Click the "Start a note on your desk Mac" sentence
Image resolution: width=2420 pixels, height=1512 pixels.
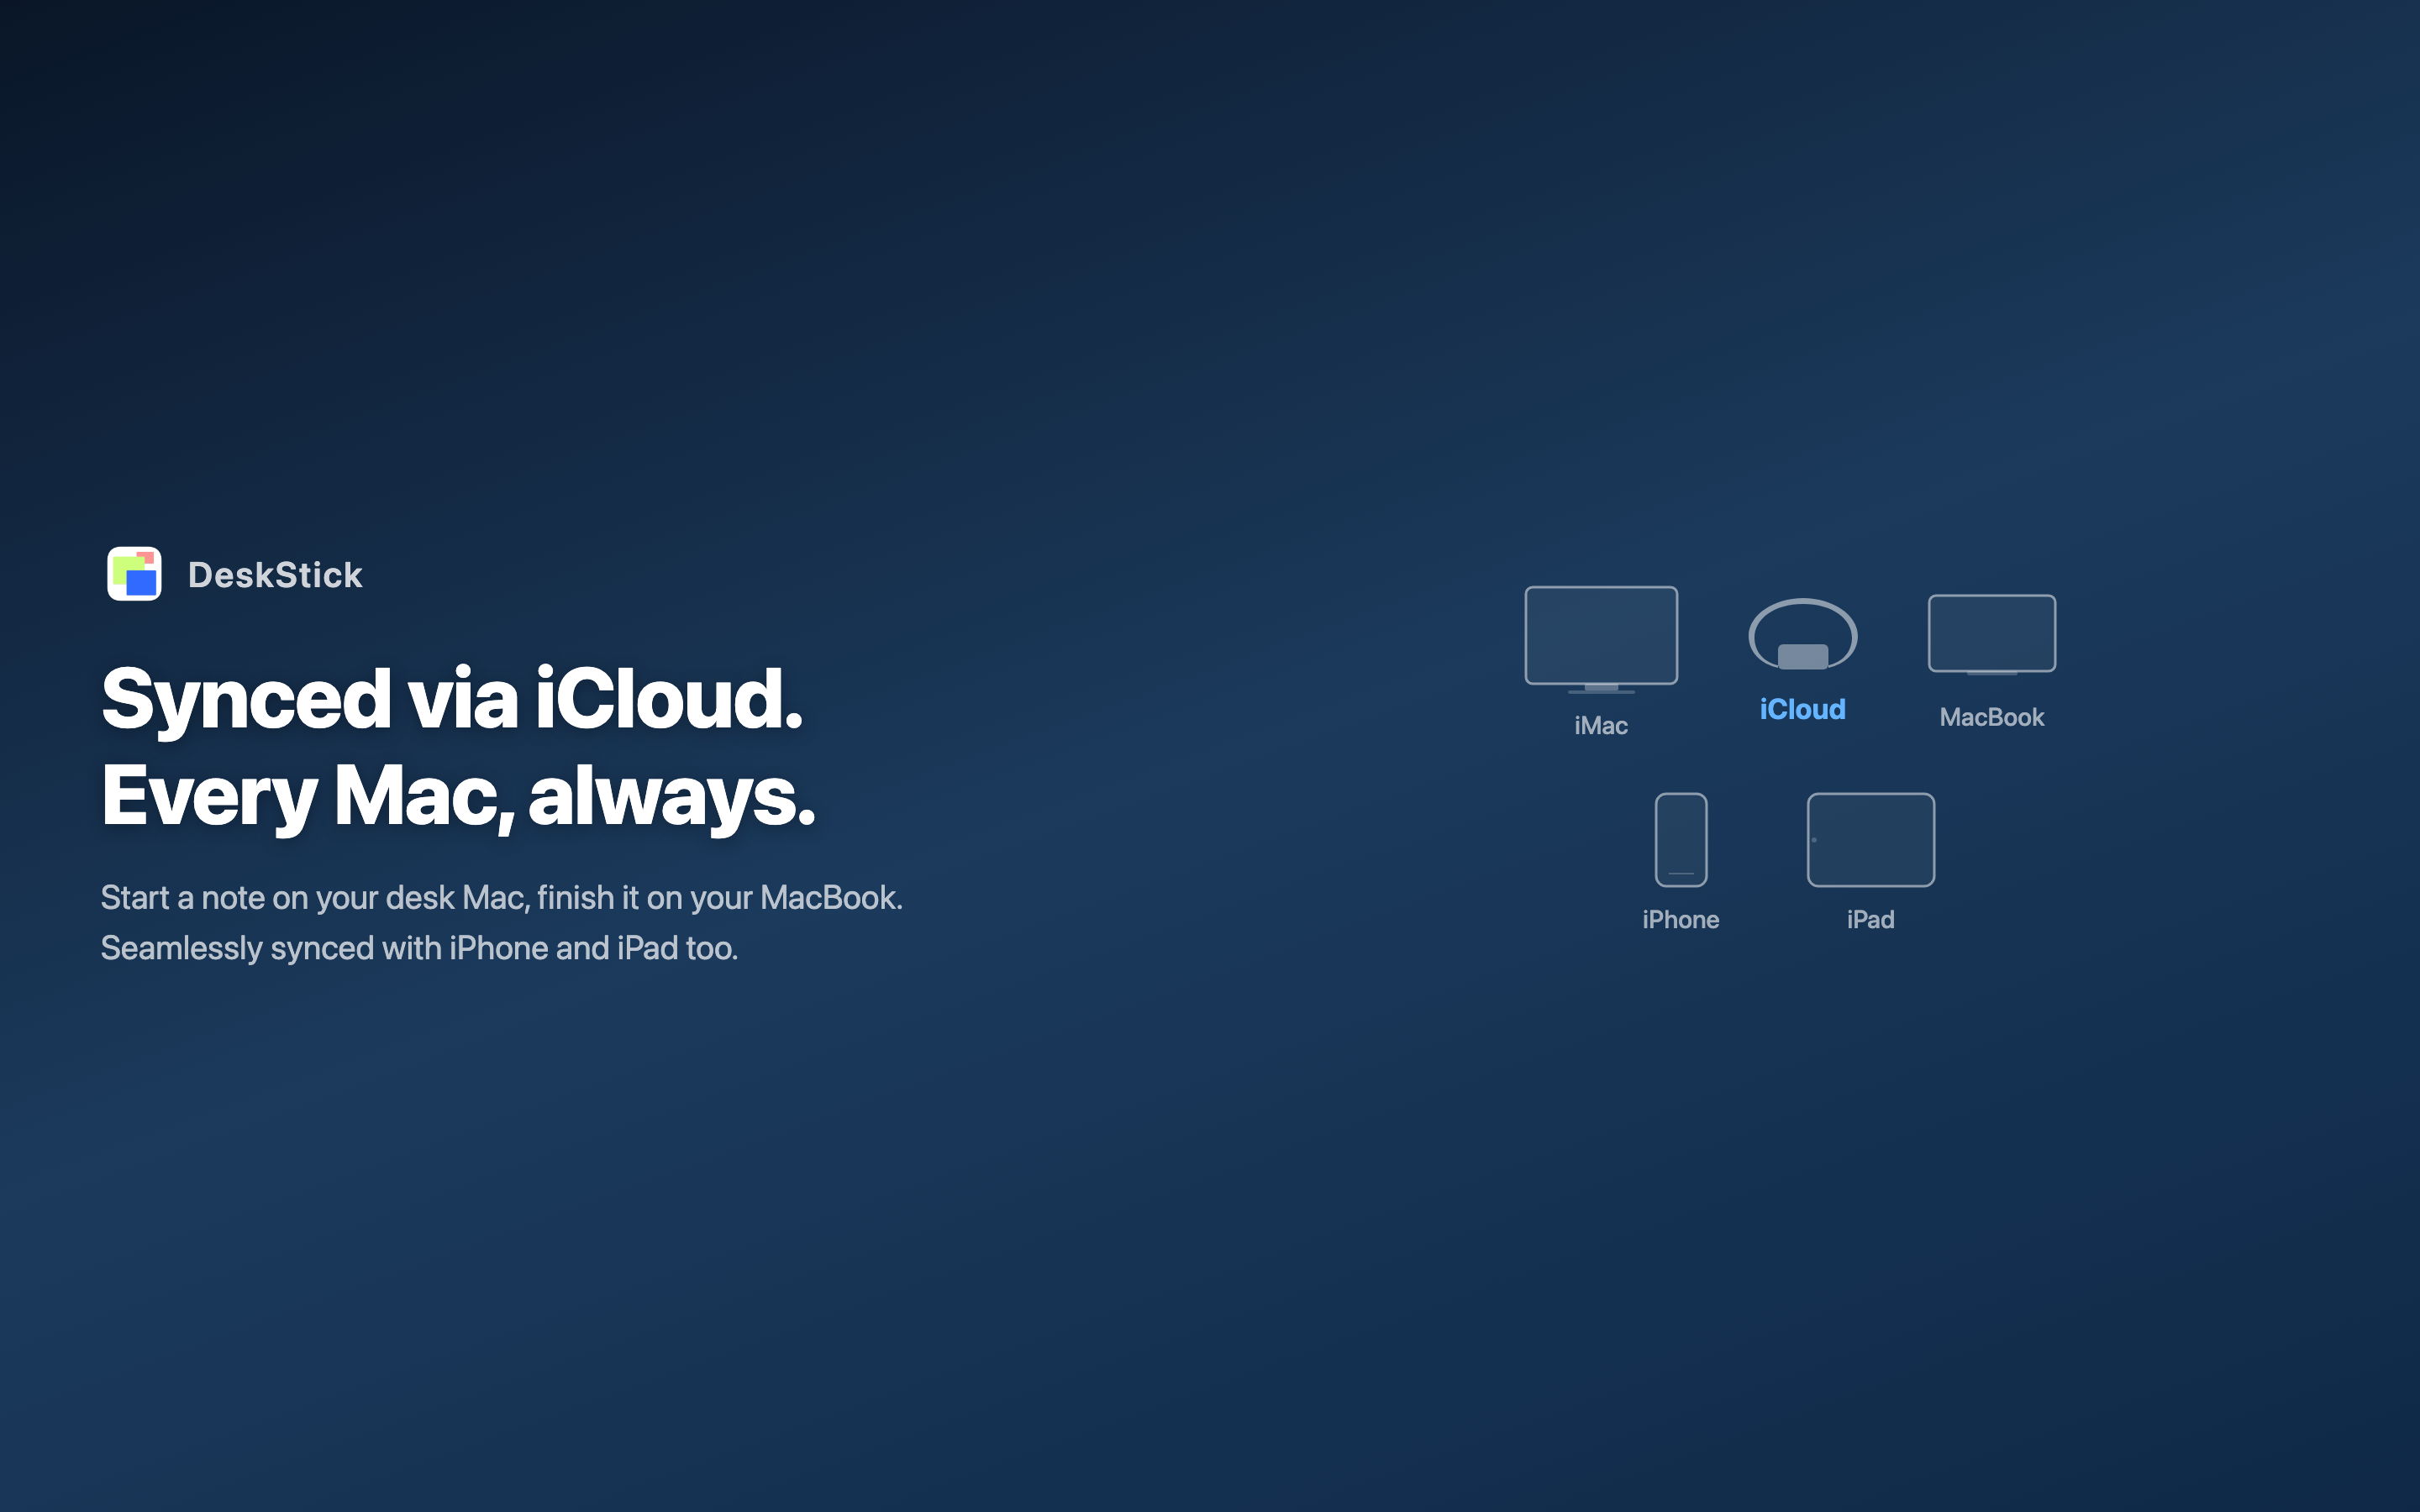(x=502, y=898)
